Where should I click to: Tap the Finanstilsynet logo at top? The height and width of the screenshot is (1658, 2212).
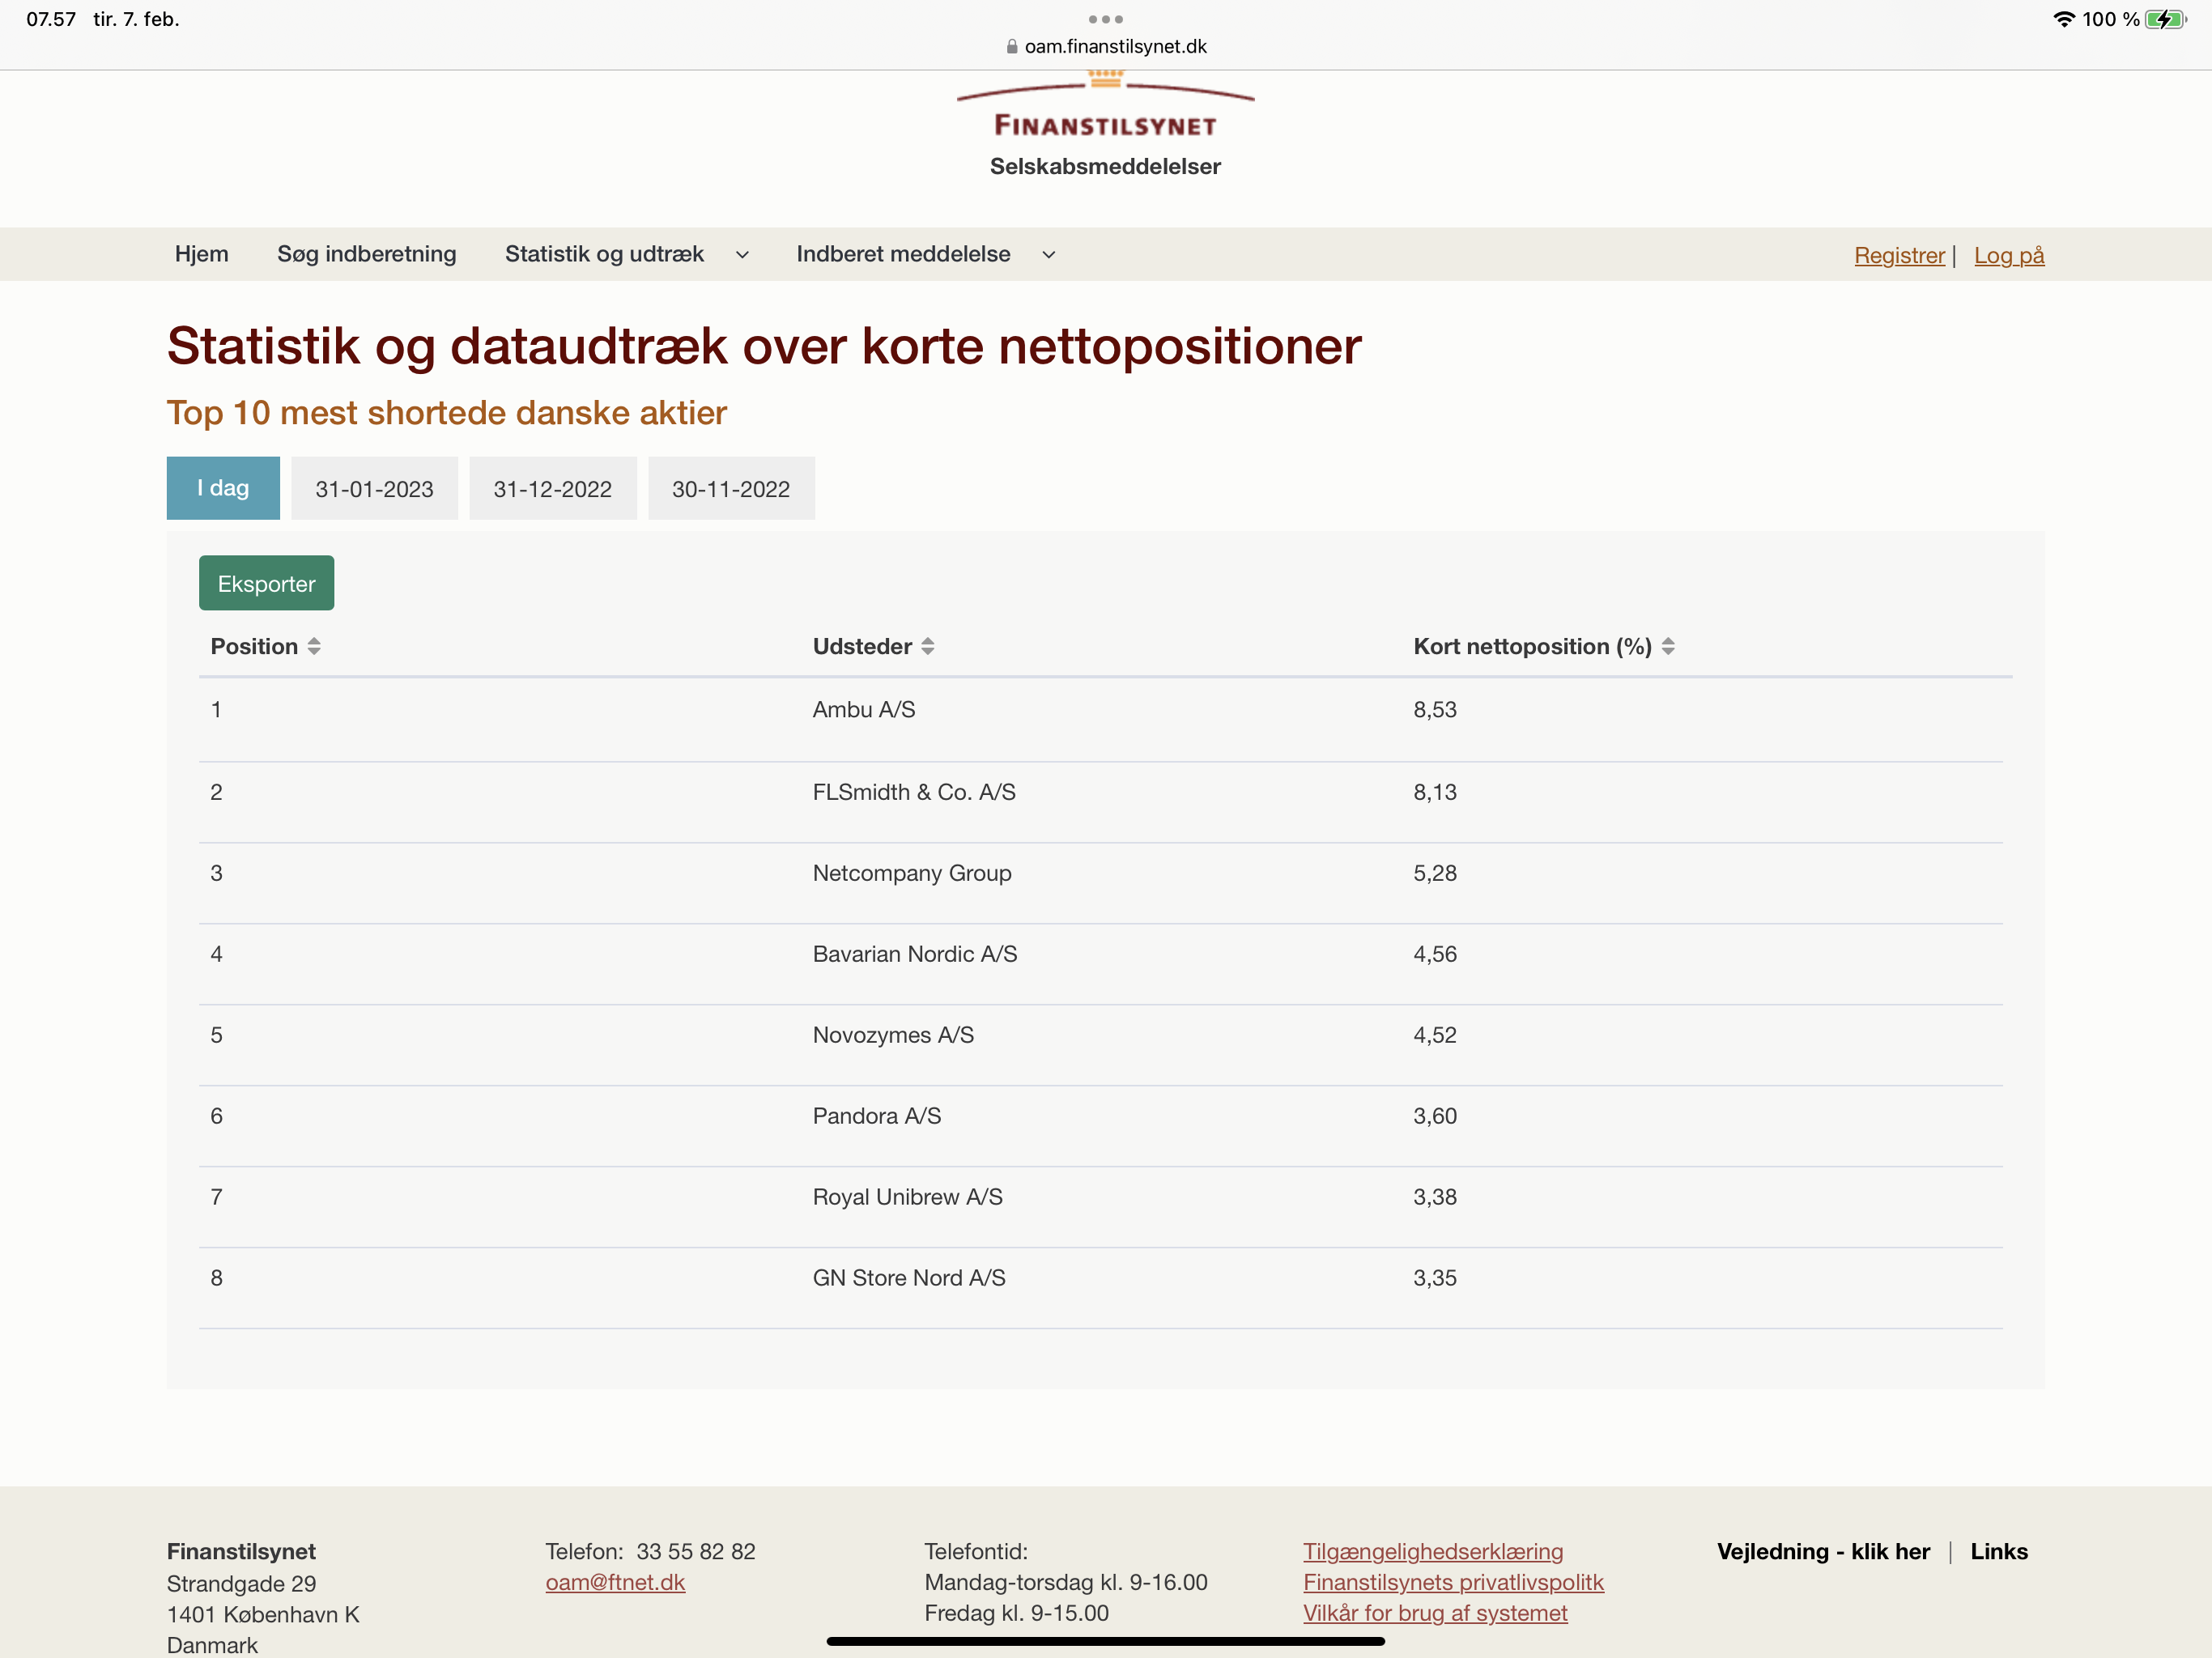(x=1105, y=105)
